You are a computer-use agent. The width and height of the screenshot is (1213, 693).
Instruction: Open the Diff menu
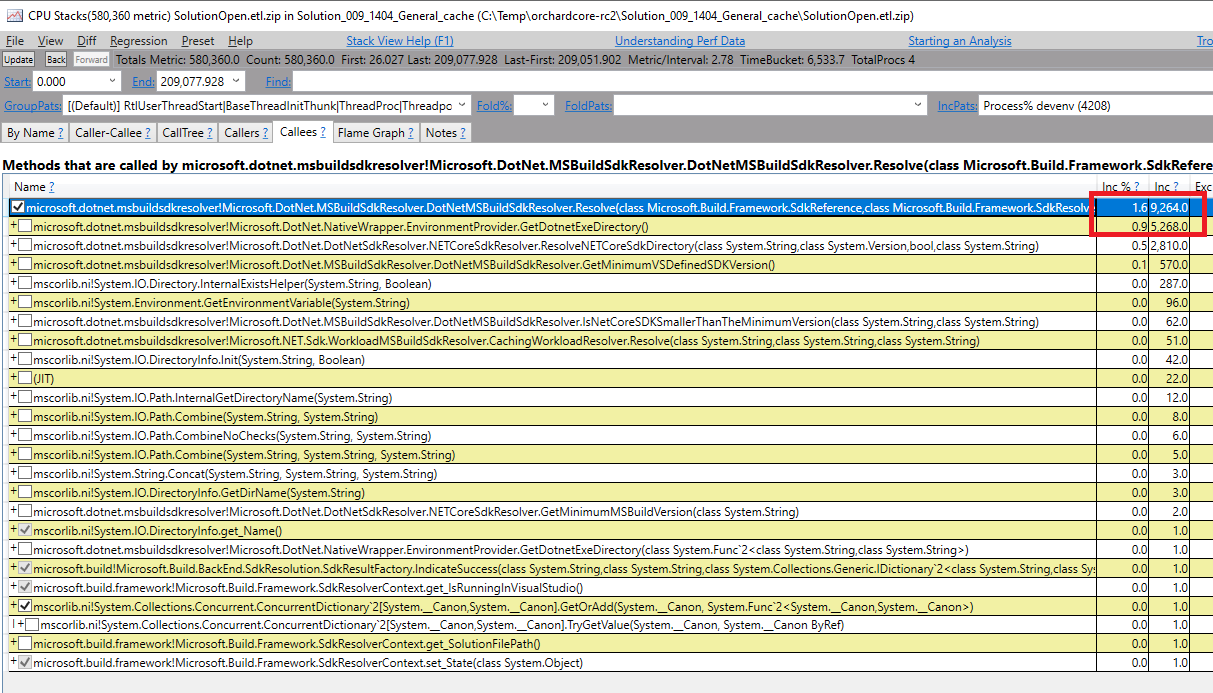[87, 41]
